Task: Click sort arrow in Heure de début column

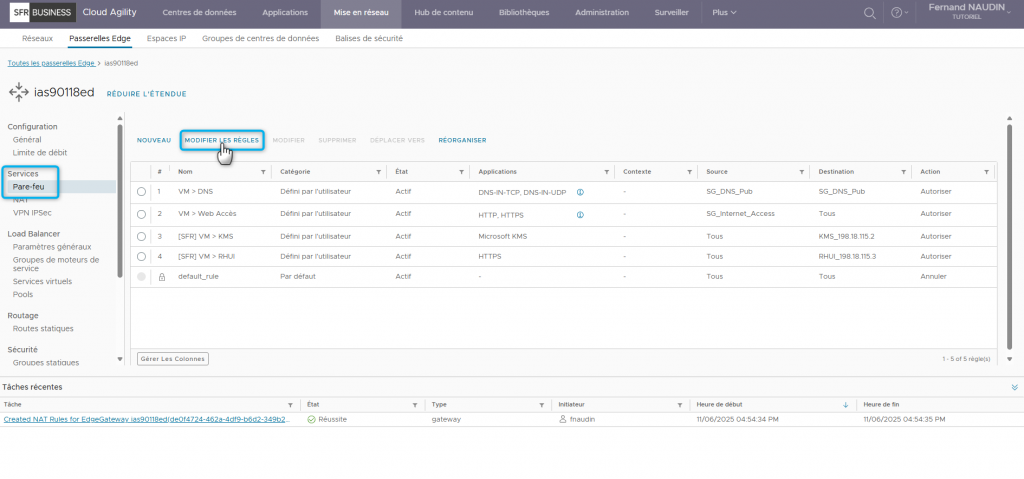Action: [x=845, y=405]
